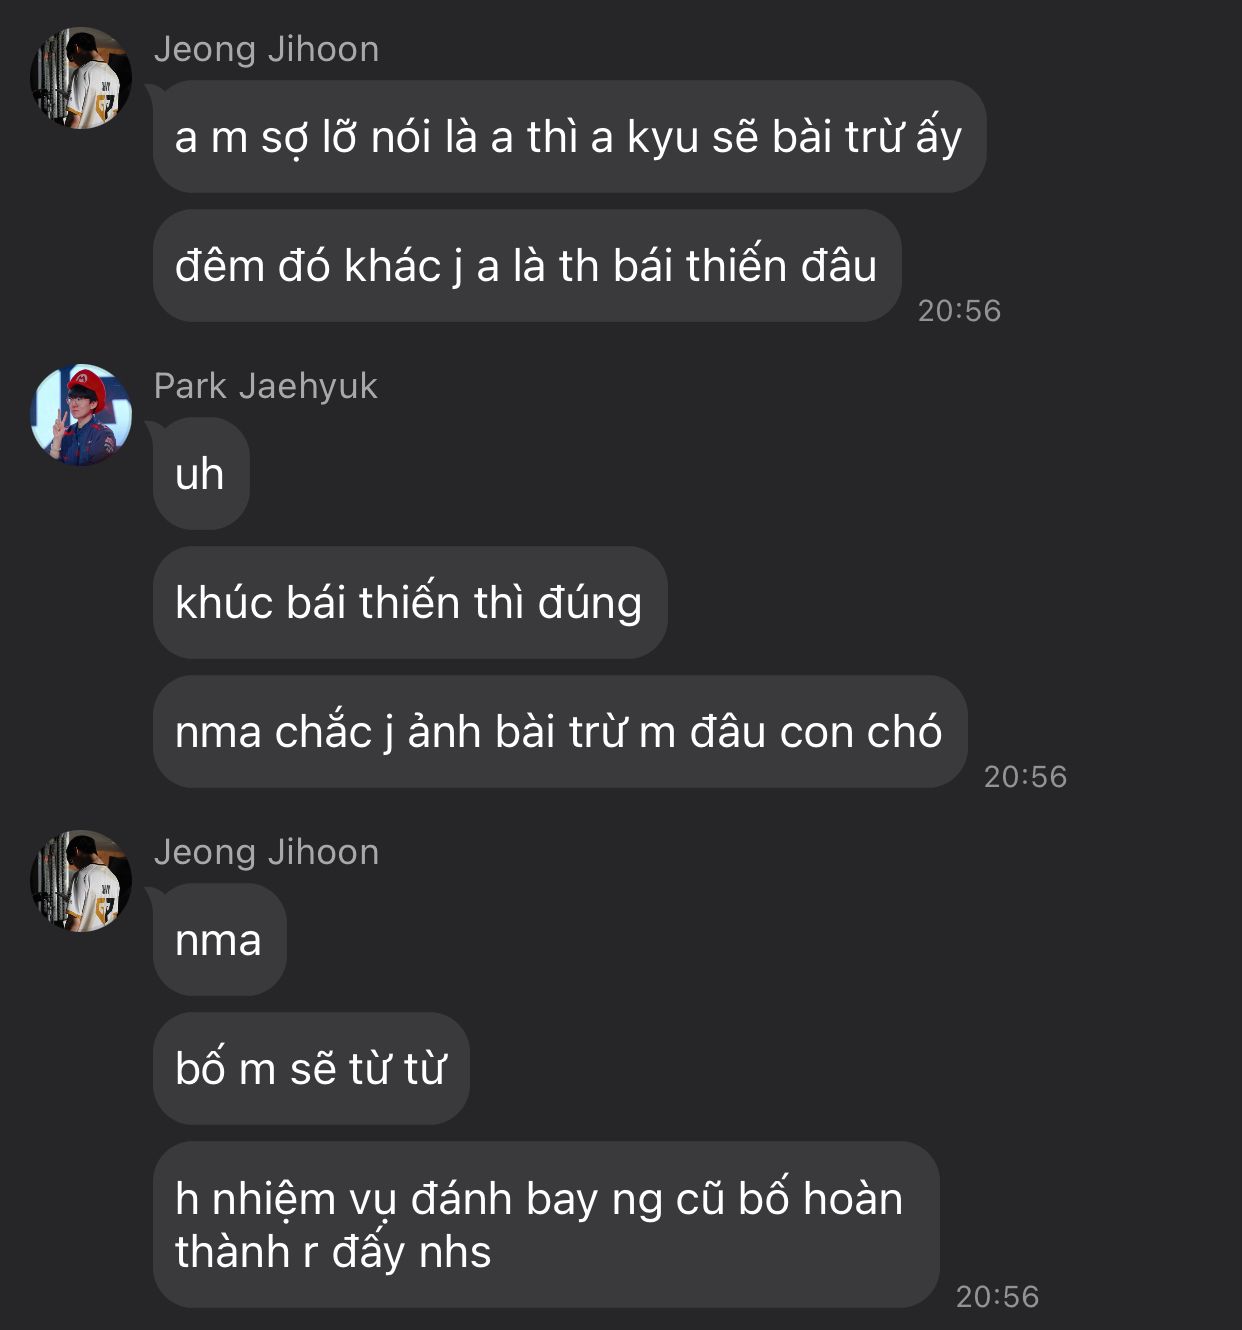Tap the short "nma" message bubble

219,940
